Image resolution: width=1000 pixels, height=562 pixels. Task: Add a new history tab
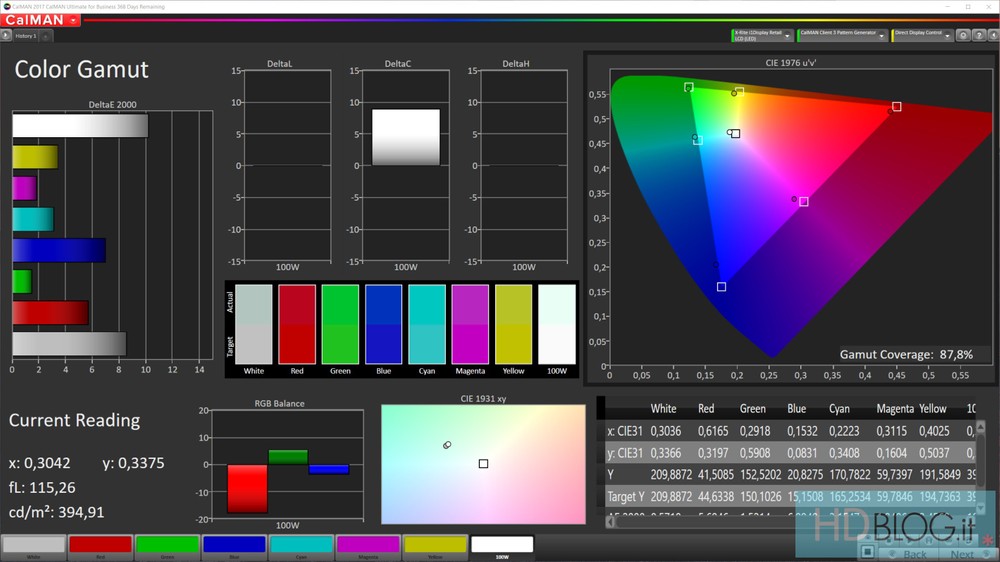[x=47, y=36]
